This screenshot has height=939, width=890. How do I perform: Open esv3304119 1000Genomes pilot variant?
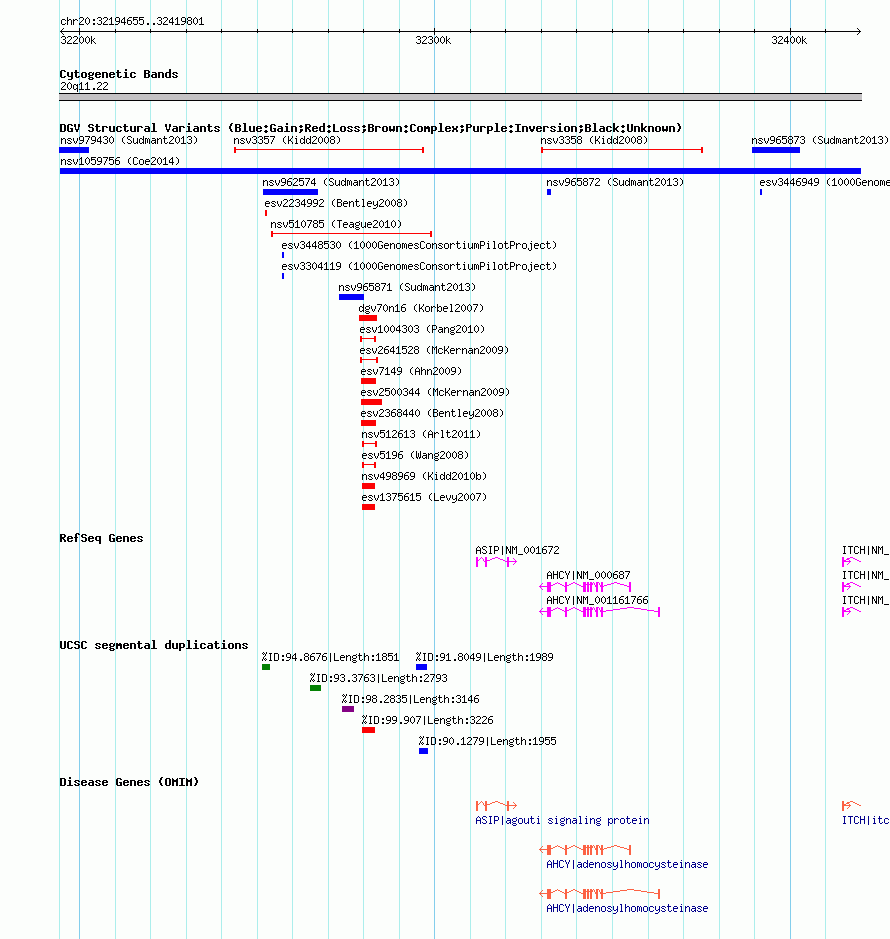pyautogui.click(x=419, y=266)
